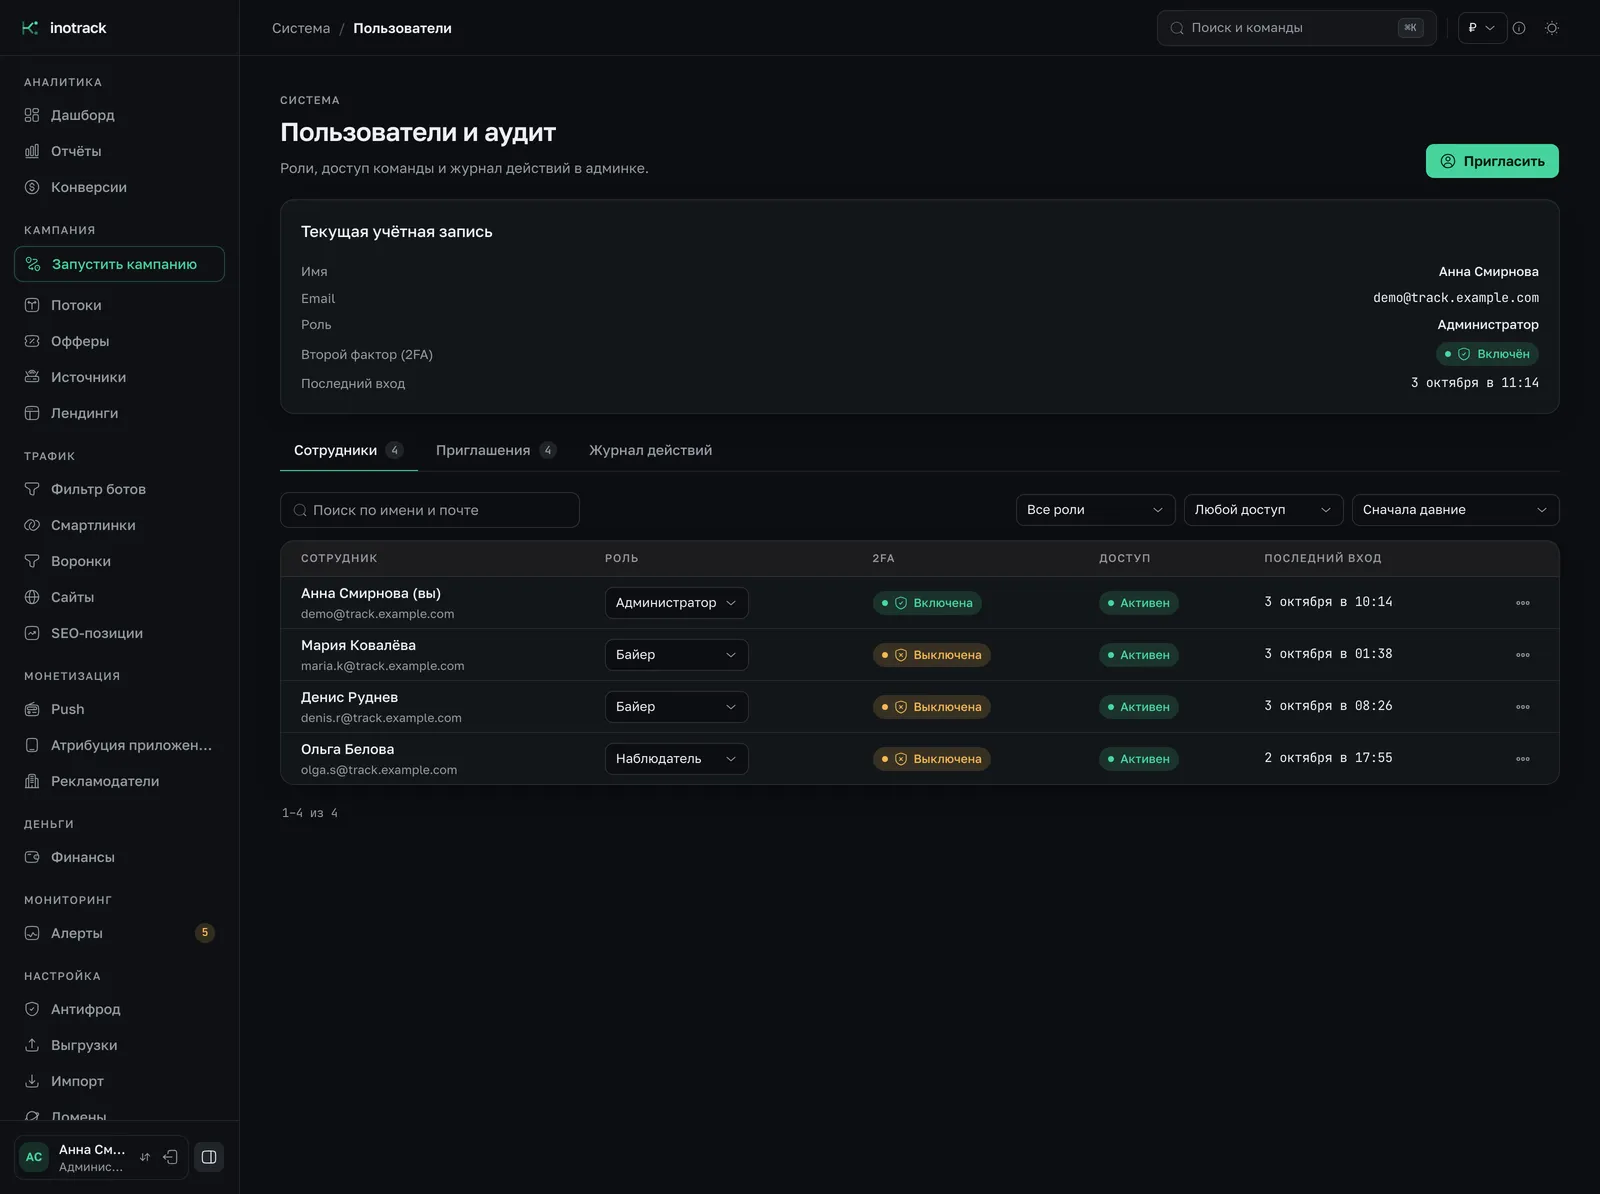Switch to Журнал действий tab
This screenshot has width=1600, height=1194.
point(650,450)
